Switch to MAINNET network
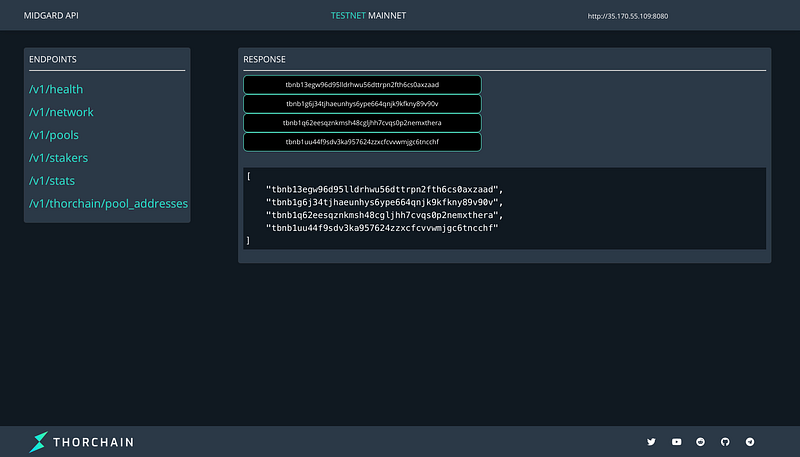Viewport: 800px width, 457px height. (x=387, y=16)
